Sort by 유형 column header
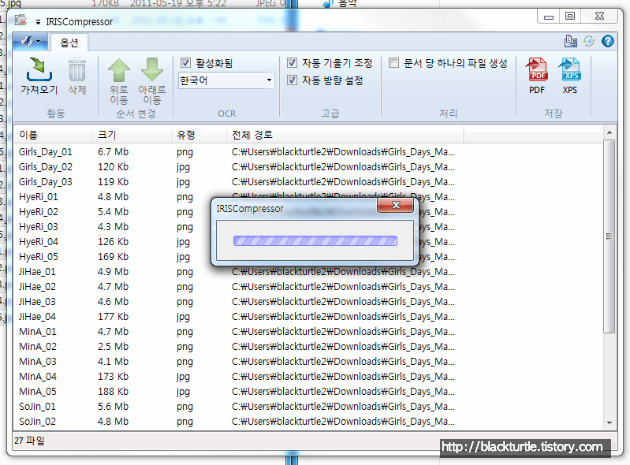Viewport: 630px width, 465px height. tap(199, 135)
